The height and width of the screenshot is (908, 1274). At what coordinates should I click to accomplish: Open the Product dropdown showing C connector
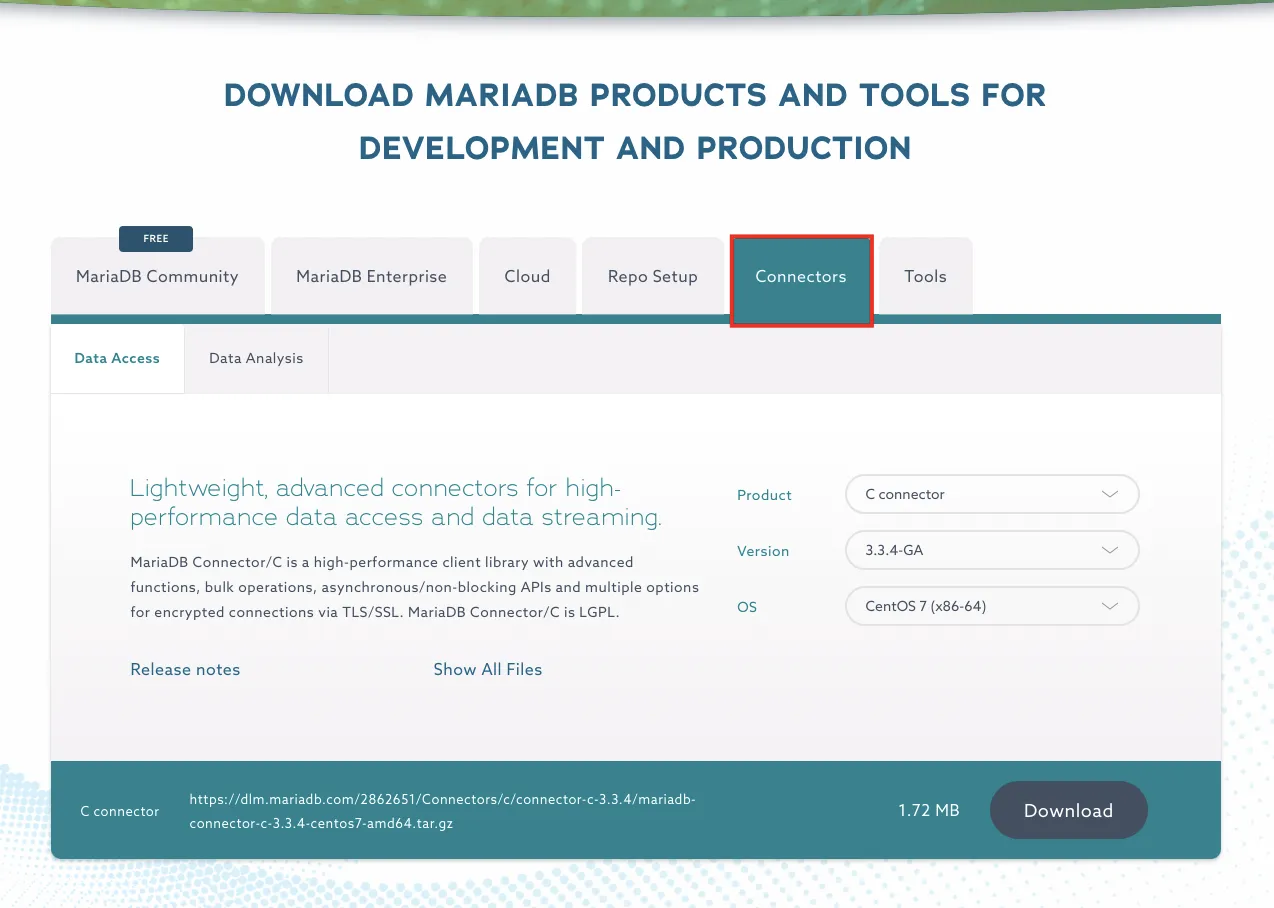[992, 494]
